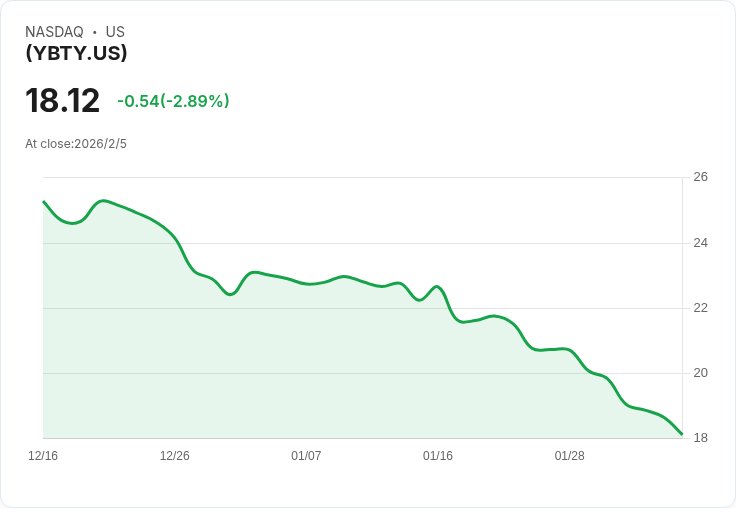Click the 18.12 current price value
736x508 pixels.
click(62, 100)
